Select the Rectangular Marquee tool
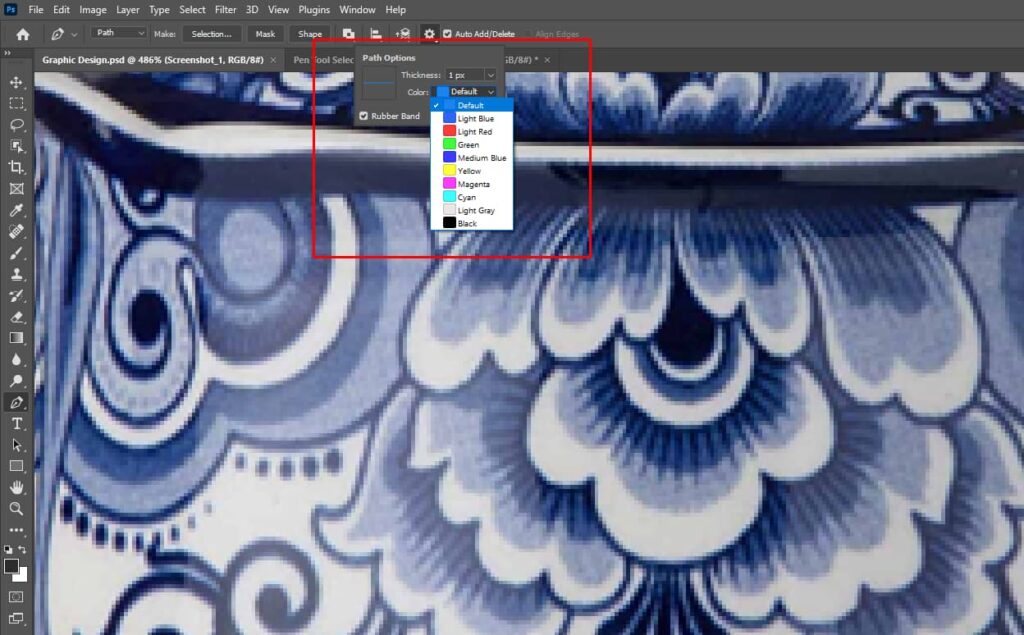 point(16,103)
